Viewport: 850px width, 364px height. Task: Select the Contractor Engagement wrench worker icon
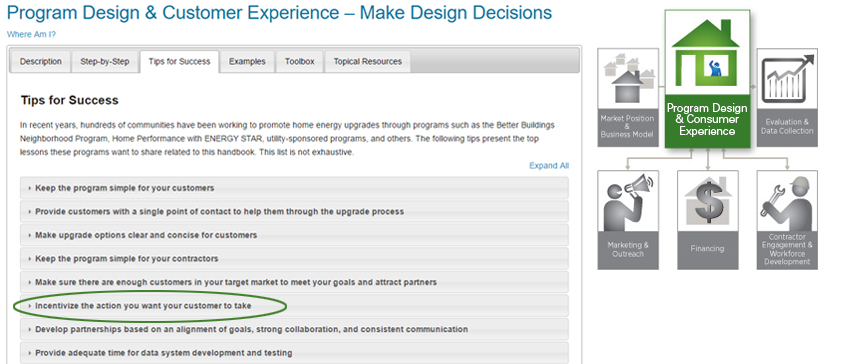(x=787, y=201)
